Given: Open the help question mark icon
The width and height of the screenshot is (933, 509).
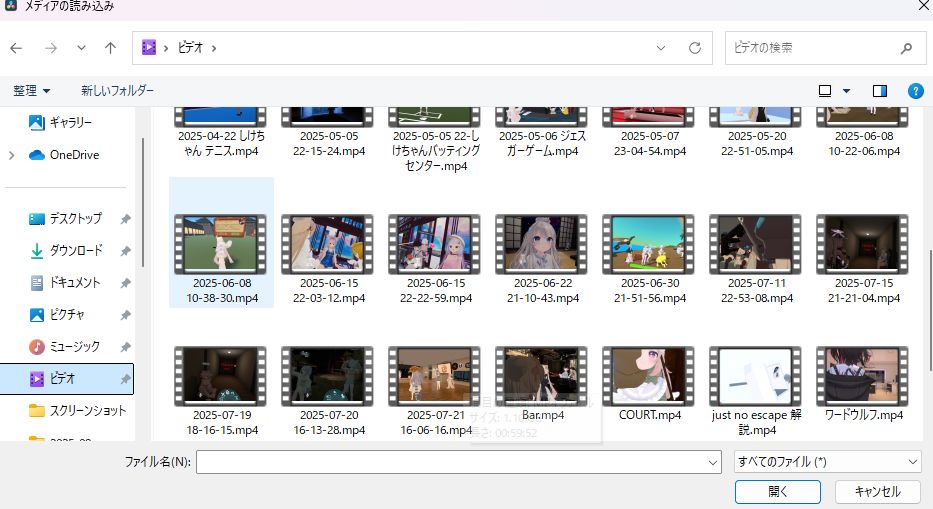Looking at the screenshot, I should pyautogui.click(x=915, y=90).
